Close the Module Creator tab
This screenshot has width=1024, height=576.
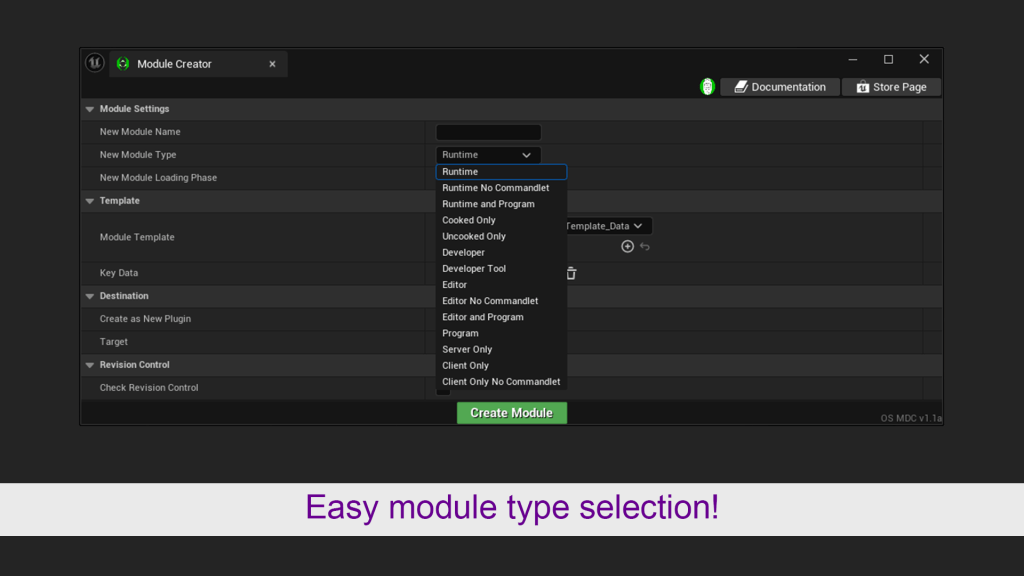pos(272,64)
